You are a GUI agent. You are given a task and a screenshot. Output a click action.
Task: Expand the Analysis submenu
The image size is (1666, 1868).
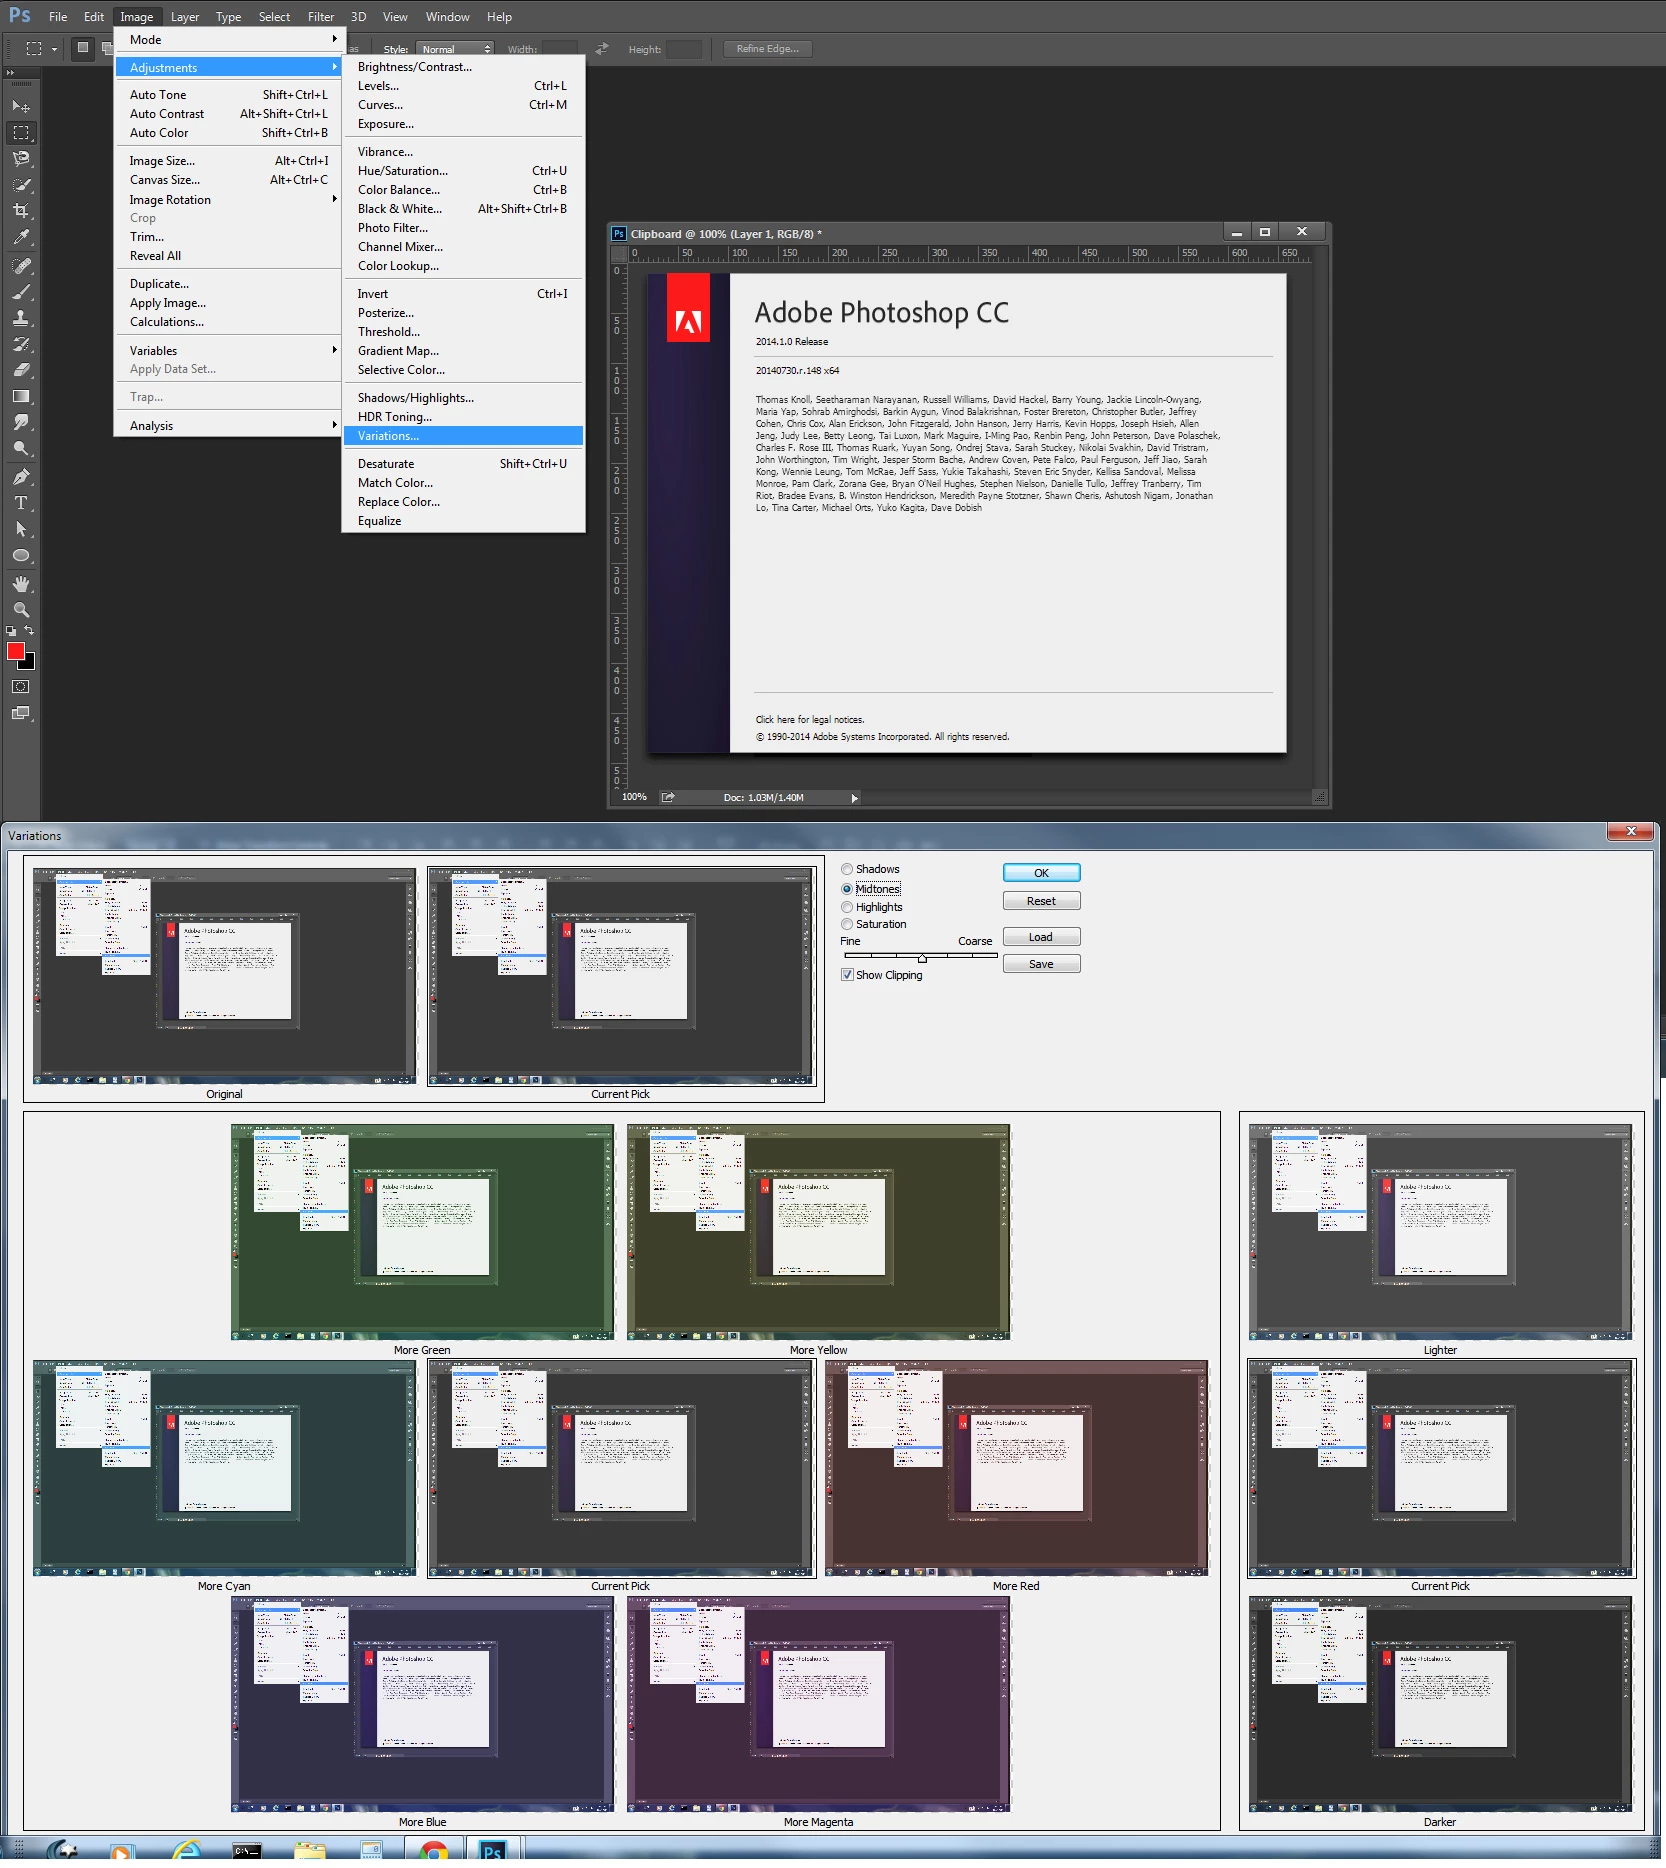coord(229,425)
